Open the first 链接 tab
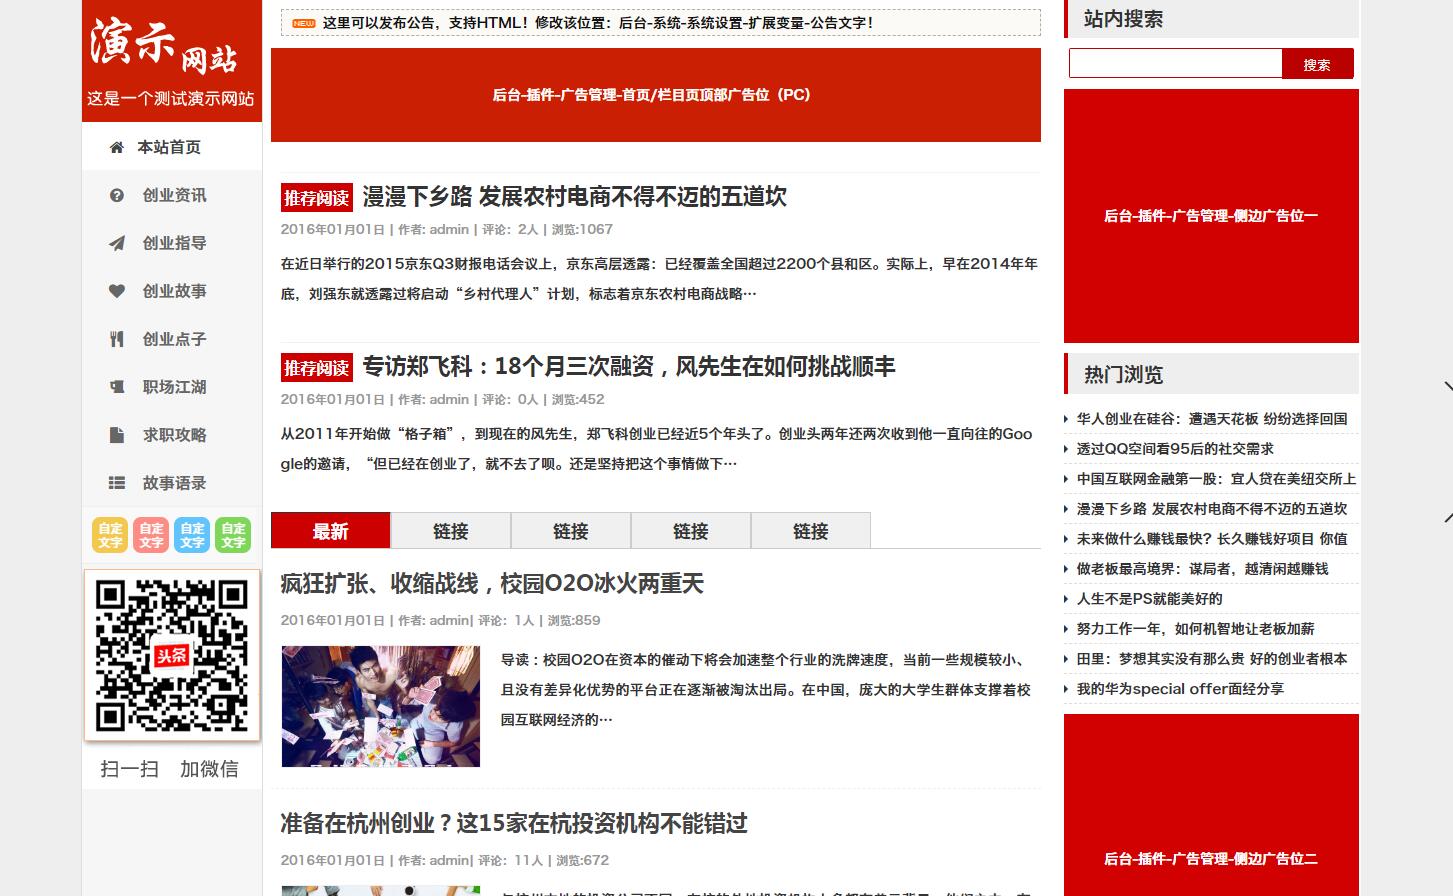 pyautogui.click(x=449, y=531)
